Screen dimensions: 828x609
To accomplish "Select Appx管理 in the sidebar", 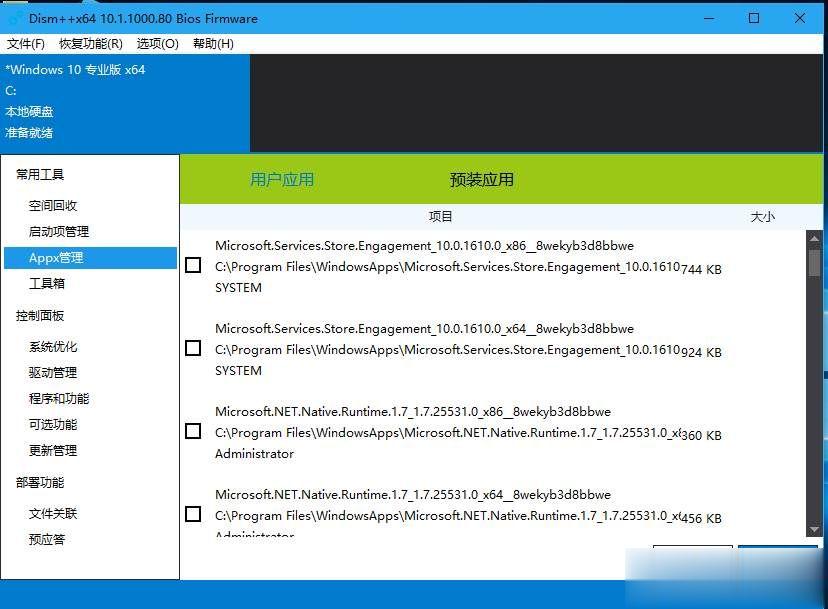I will point(90,258).
